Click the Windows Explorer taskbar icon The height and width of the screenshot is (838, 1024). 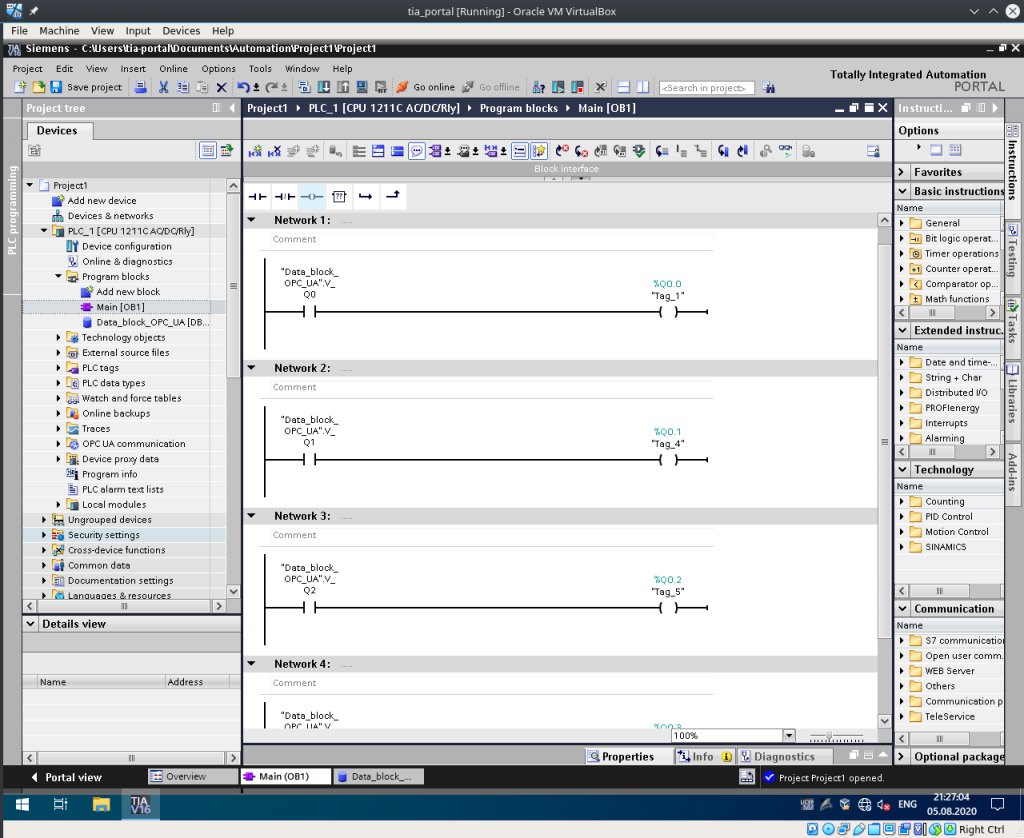tap(101, 804)
